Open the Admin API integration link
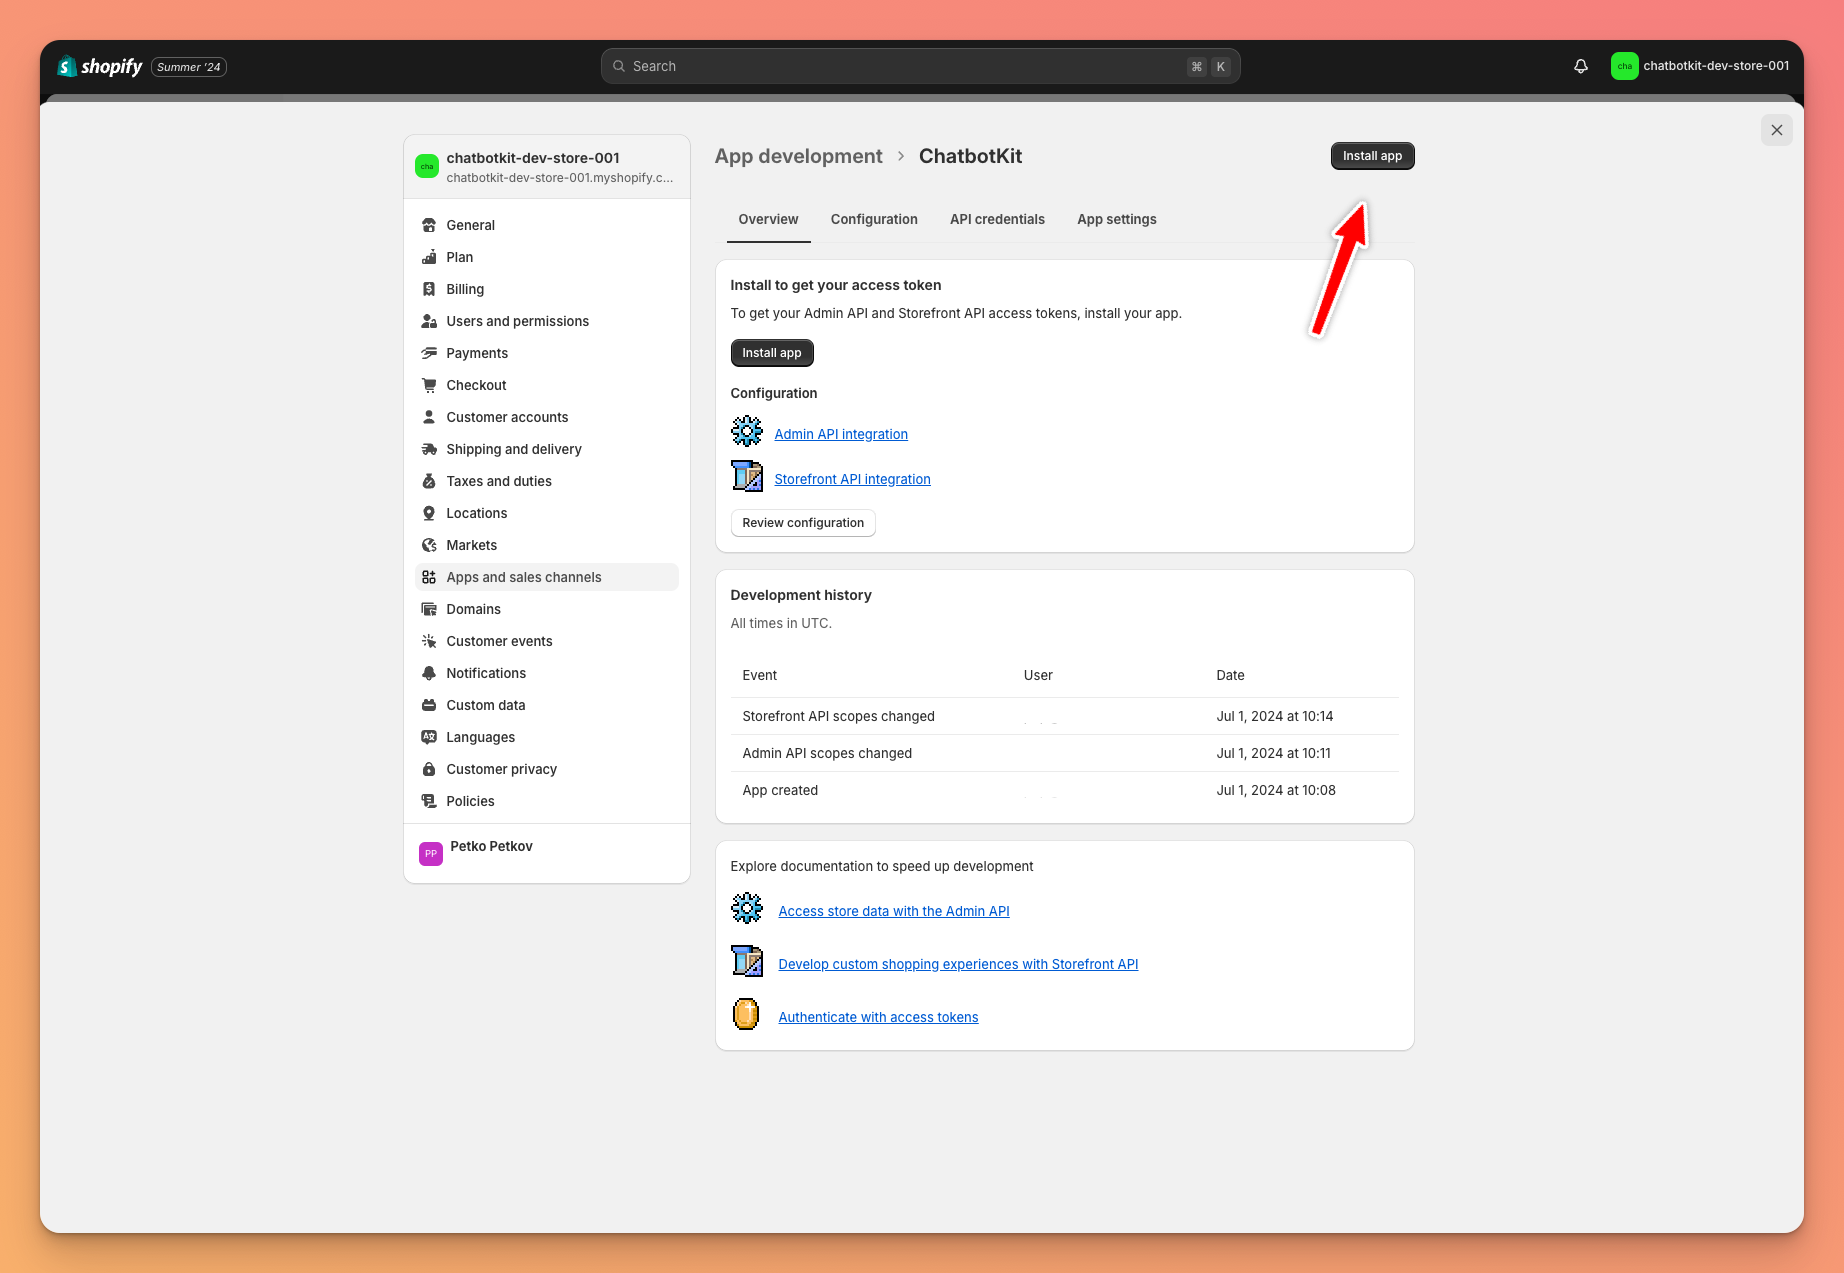1844x1273 pixels. pyautogui.click(x=841, y=434)
